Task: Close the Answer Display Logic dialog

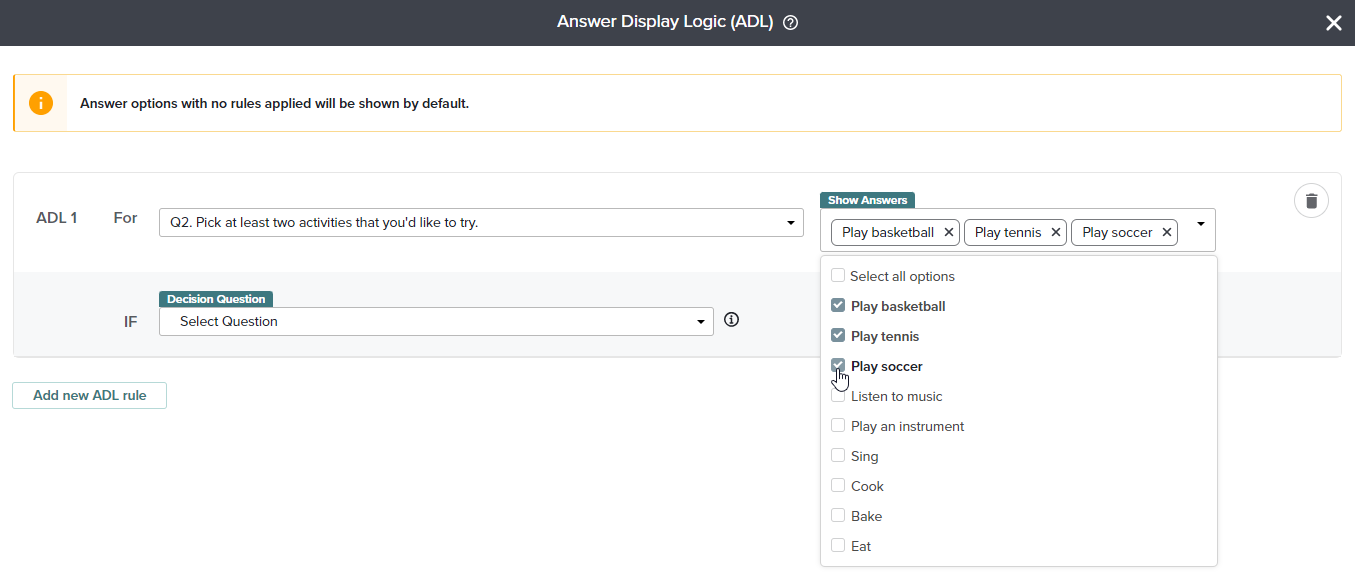Action: (1333, 22)
